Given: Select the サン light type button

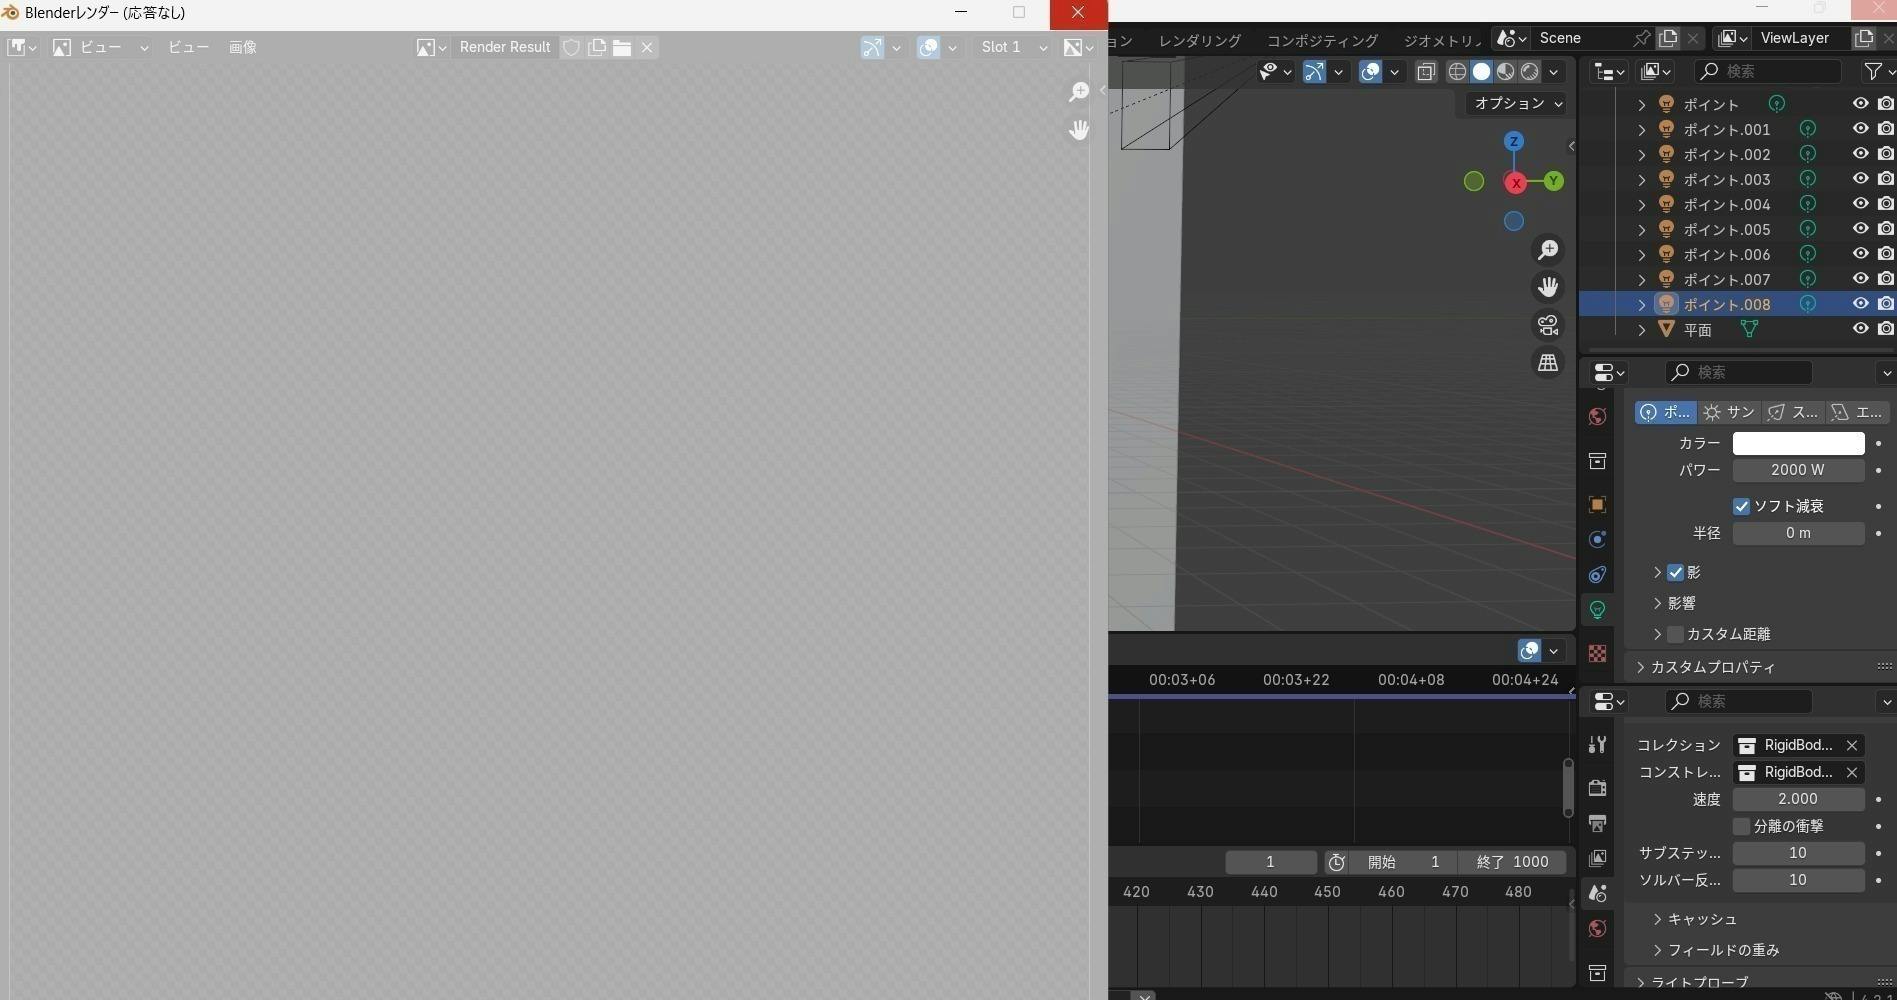Looking at the screenshot, I should pyautogui.click(x=1729, y=412).
